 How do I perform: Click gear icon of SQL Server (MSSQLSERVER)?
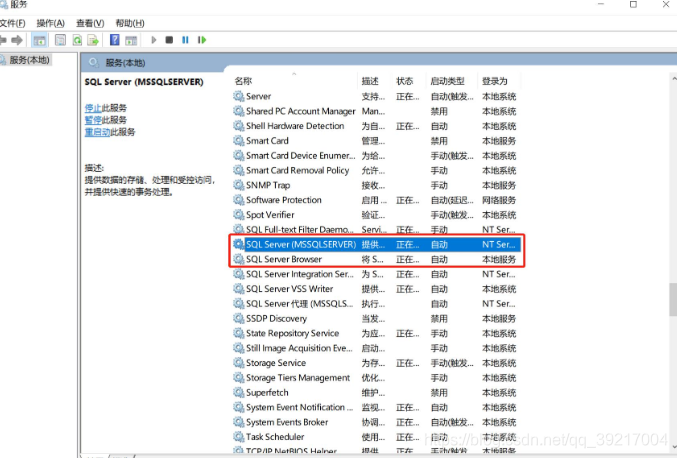pos(238,244)
